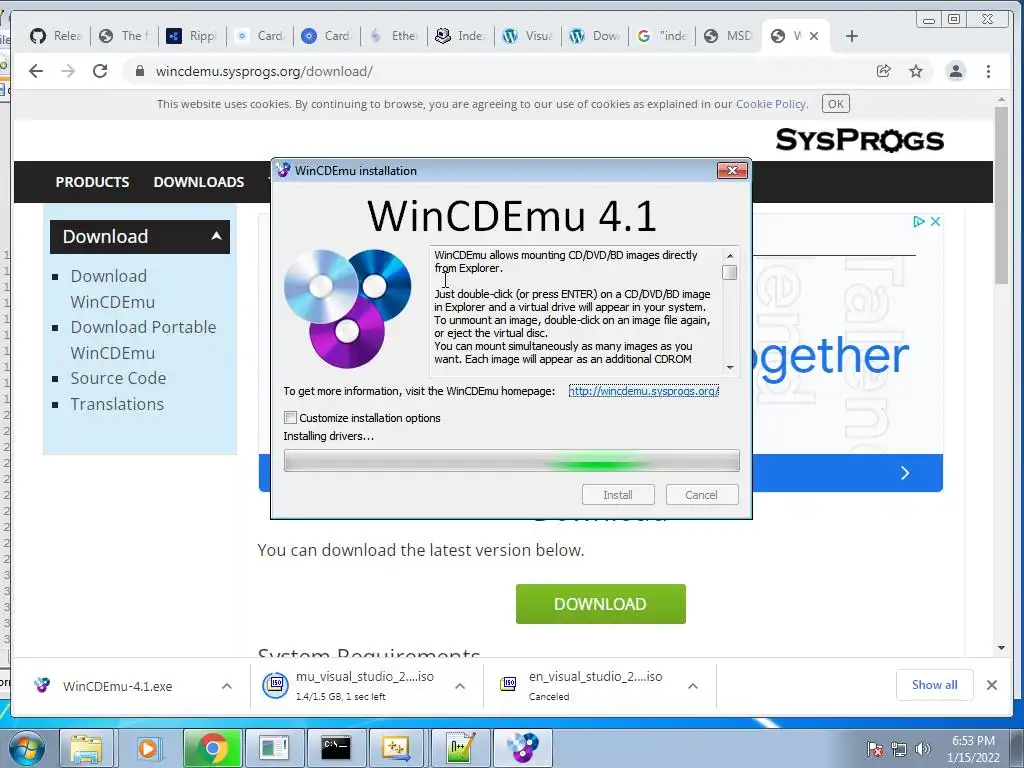Open the Download WinCDEmu sidebar link
The height and width of the screenshot is (768, 1024).
[113, 289]
